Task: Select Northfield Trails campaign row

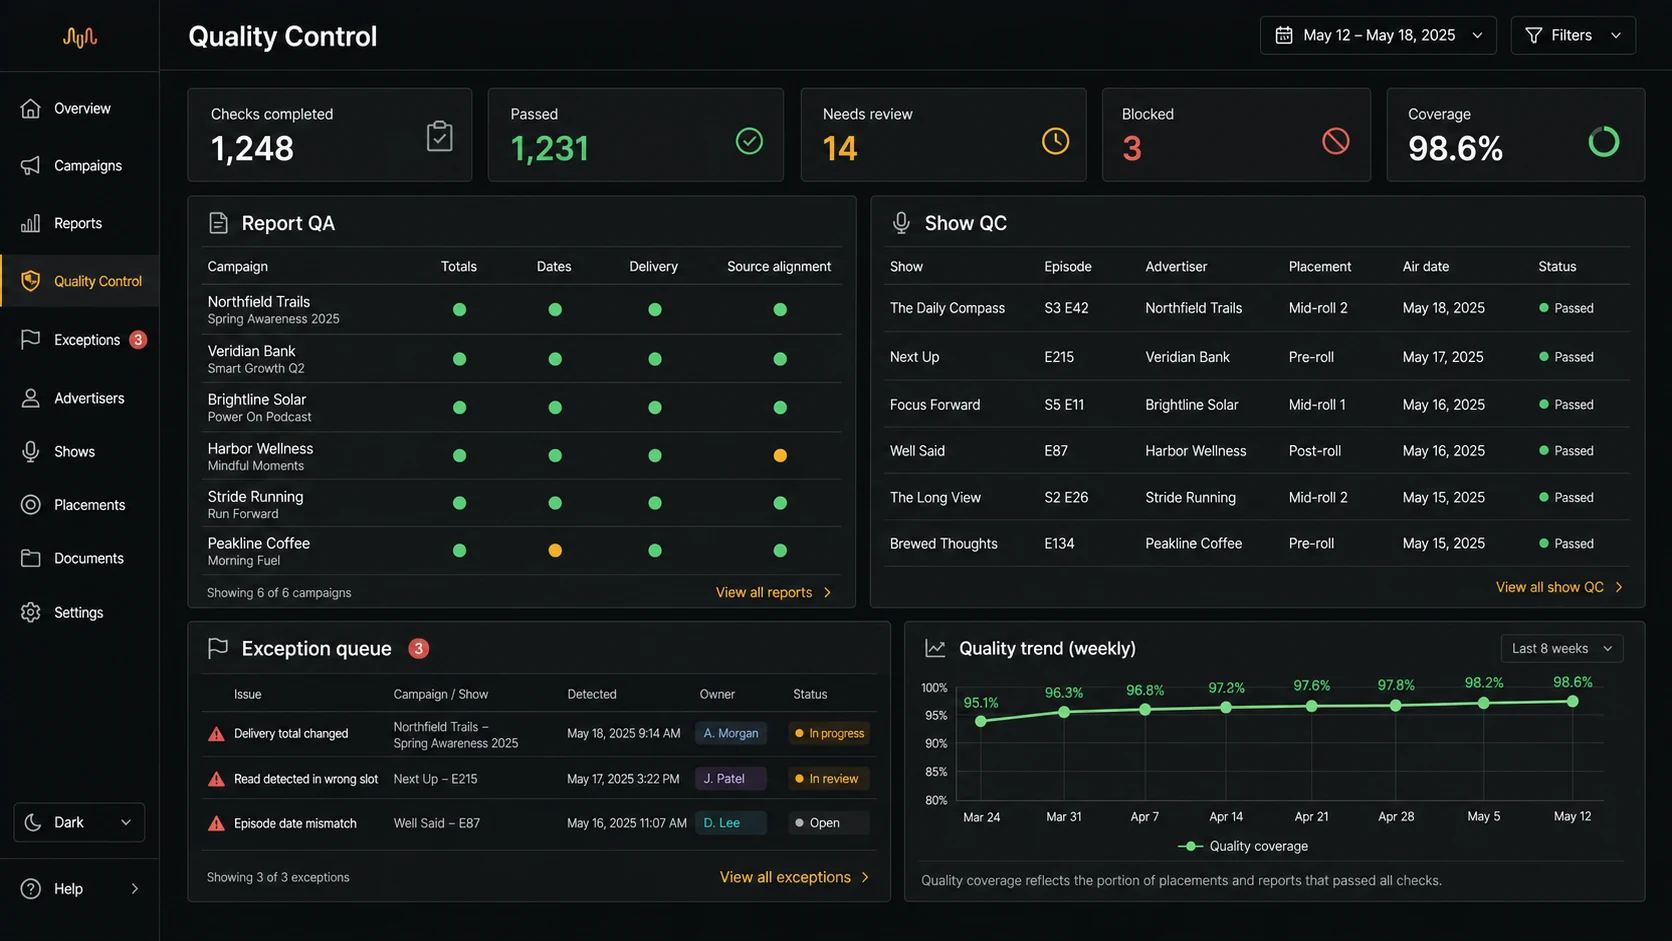Action: click(x=521, y=310)
